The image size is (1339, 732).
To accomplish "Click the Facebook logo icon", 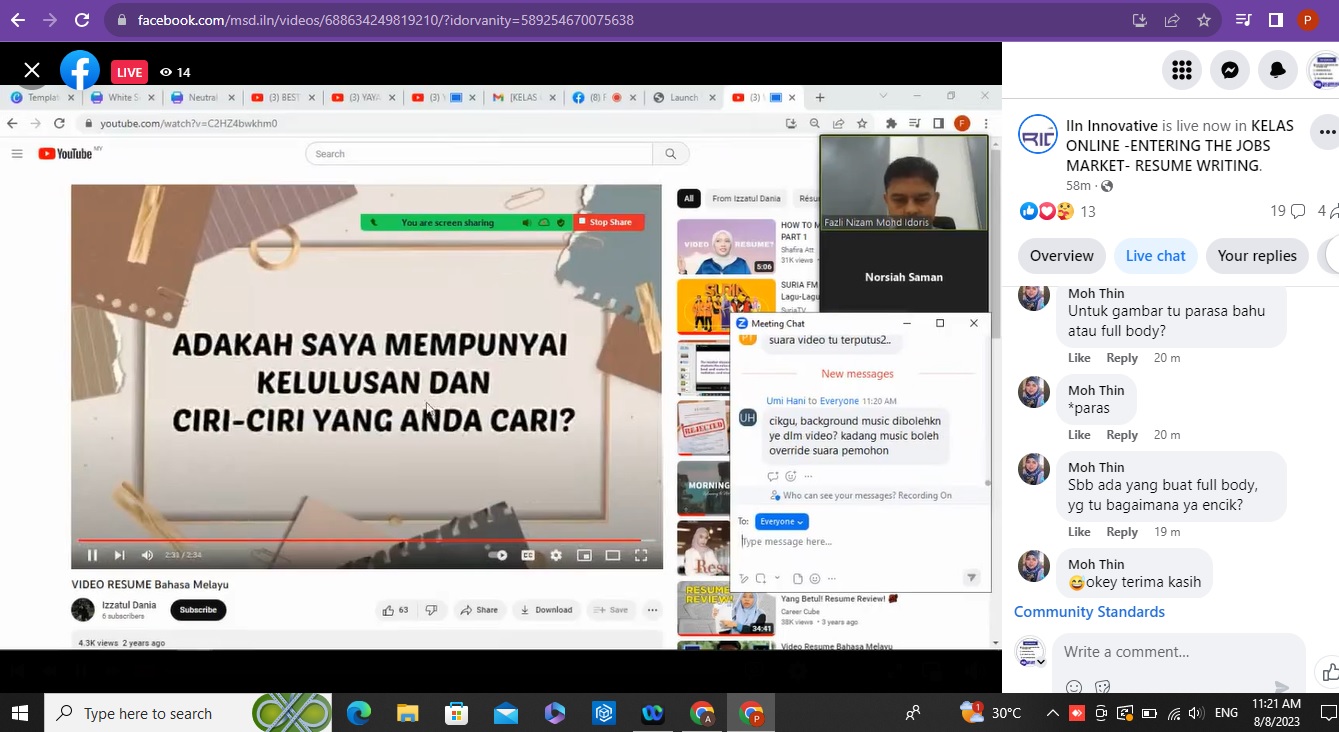I will pos(80,70).
